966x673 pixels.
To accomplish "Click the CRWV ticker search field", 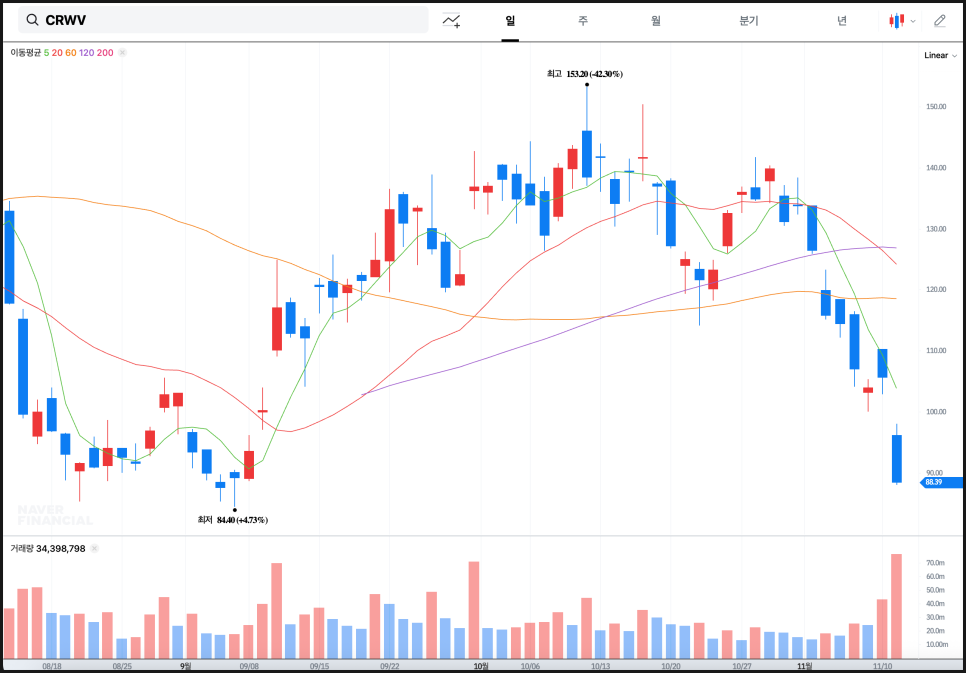I will [230, 20].
